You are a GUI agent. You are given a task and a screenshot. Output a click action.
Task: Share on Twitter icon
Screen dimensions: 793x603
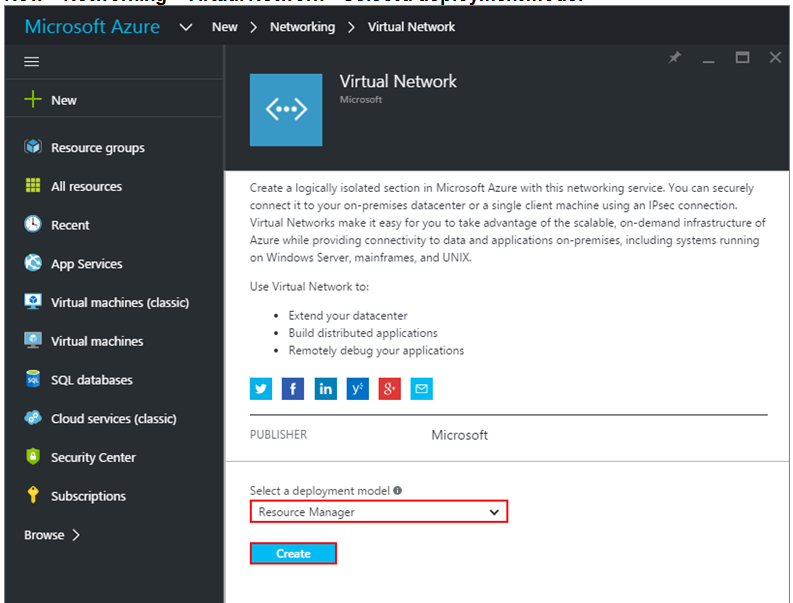point(261,389)
